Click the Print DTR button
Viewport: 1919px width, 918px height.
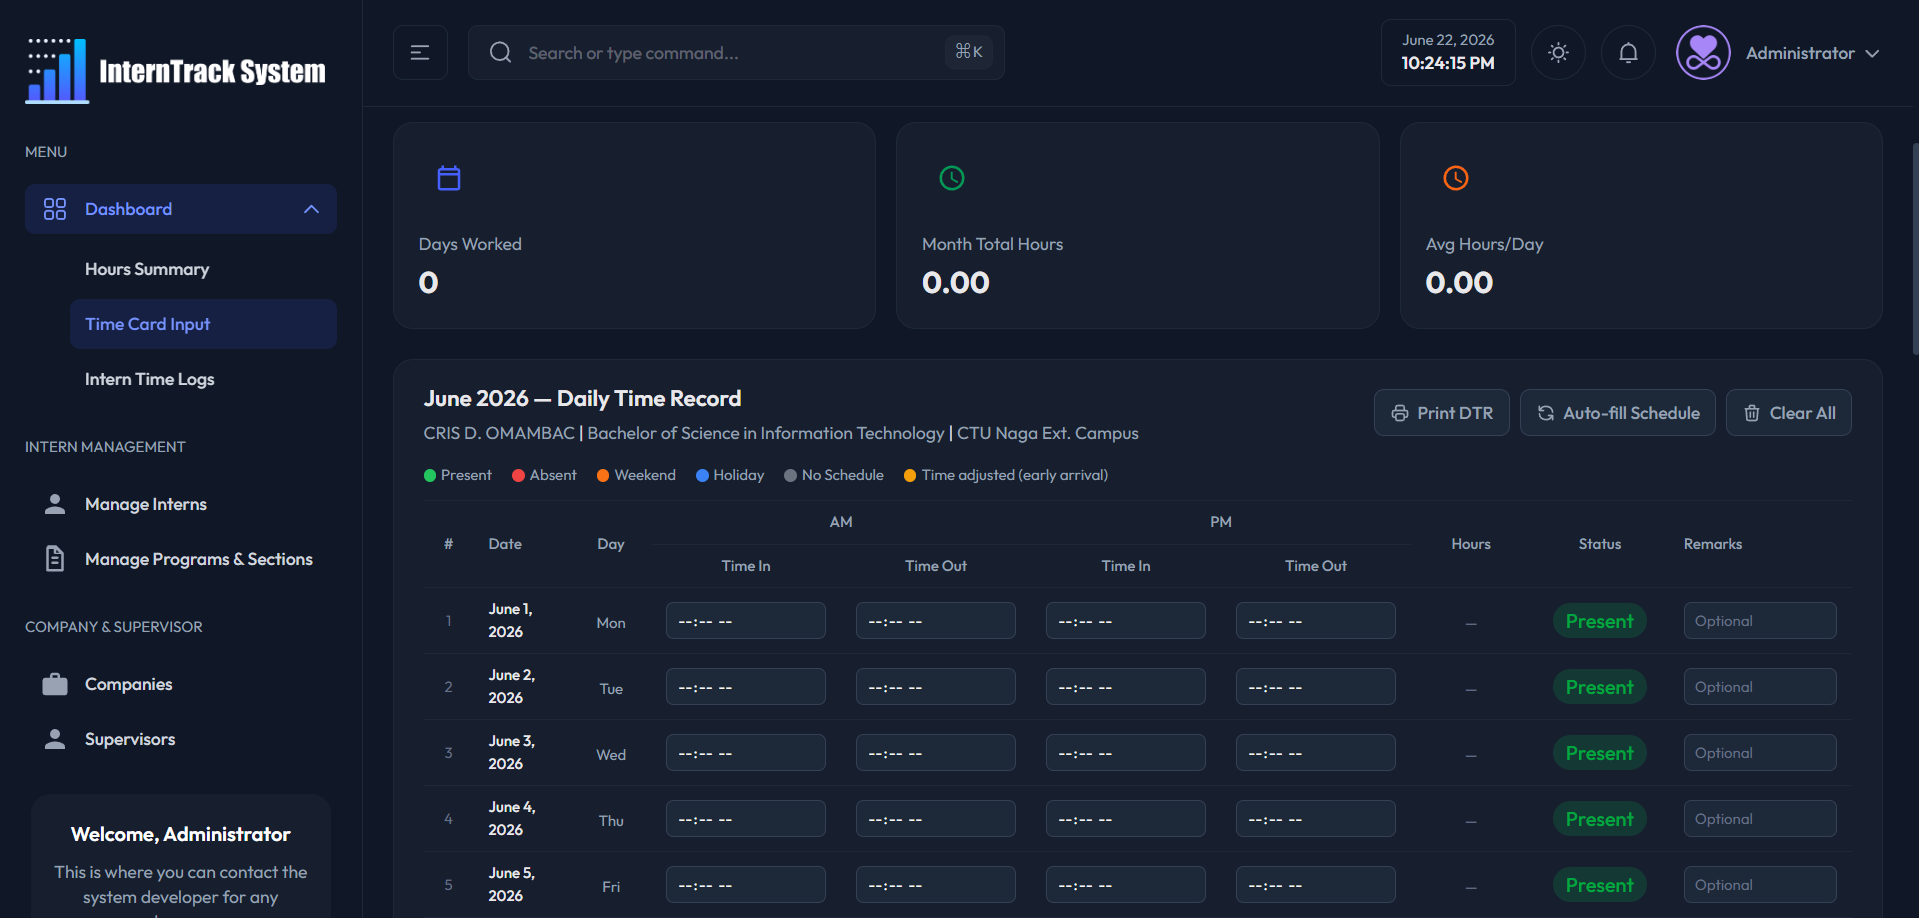click(1441, 413)
